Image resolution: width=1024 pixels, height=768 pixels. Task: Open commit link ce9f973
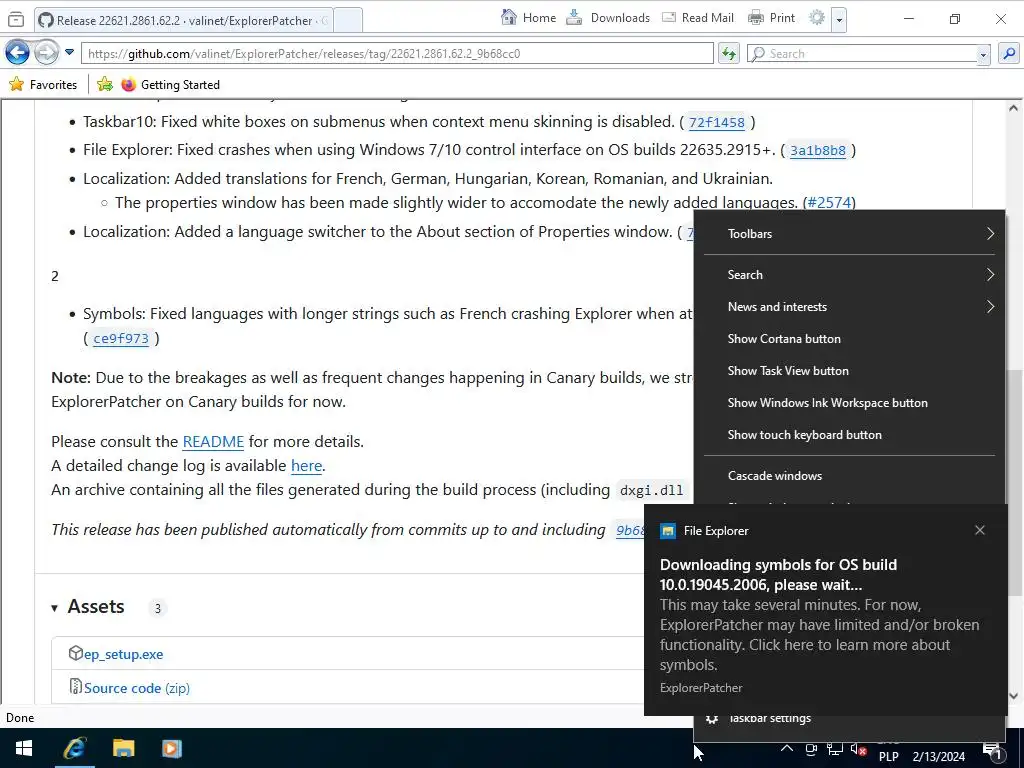click(x=121, y=338)
